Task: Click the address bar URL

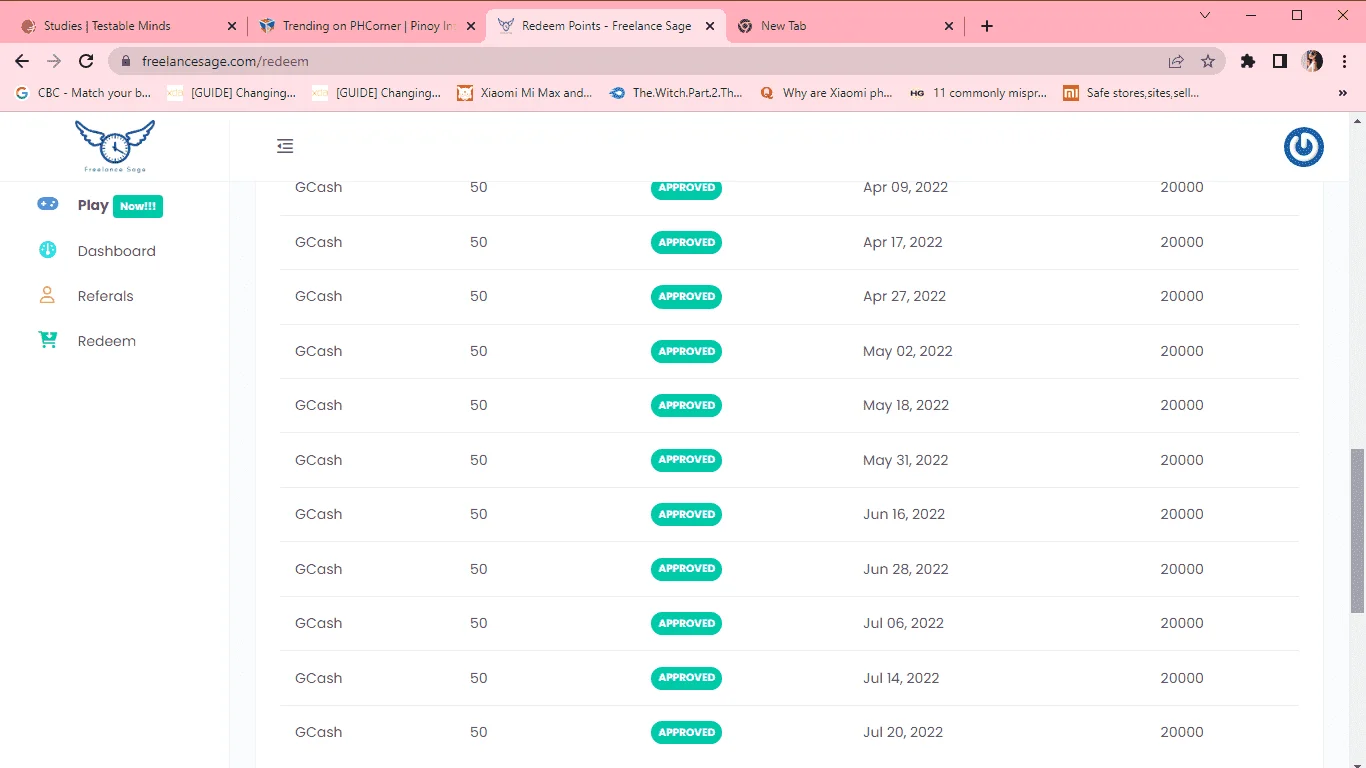Action: (225, 61)
